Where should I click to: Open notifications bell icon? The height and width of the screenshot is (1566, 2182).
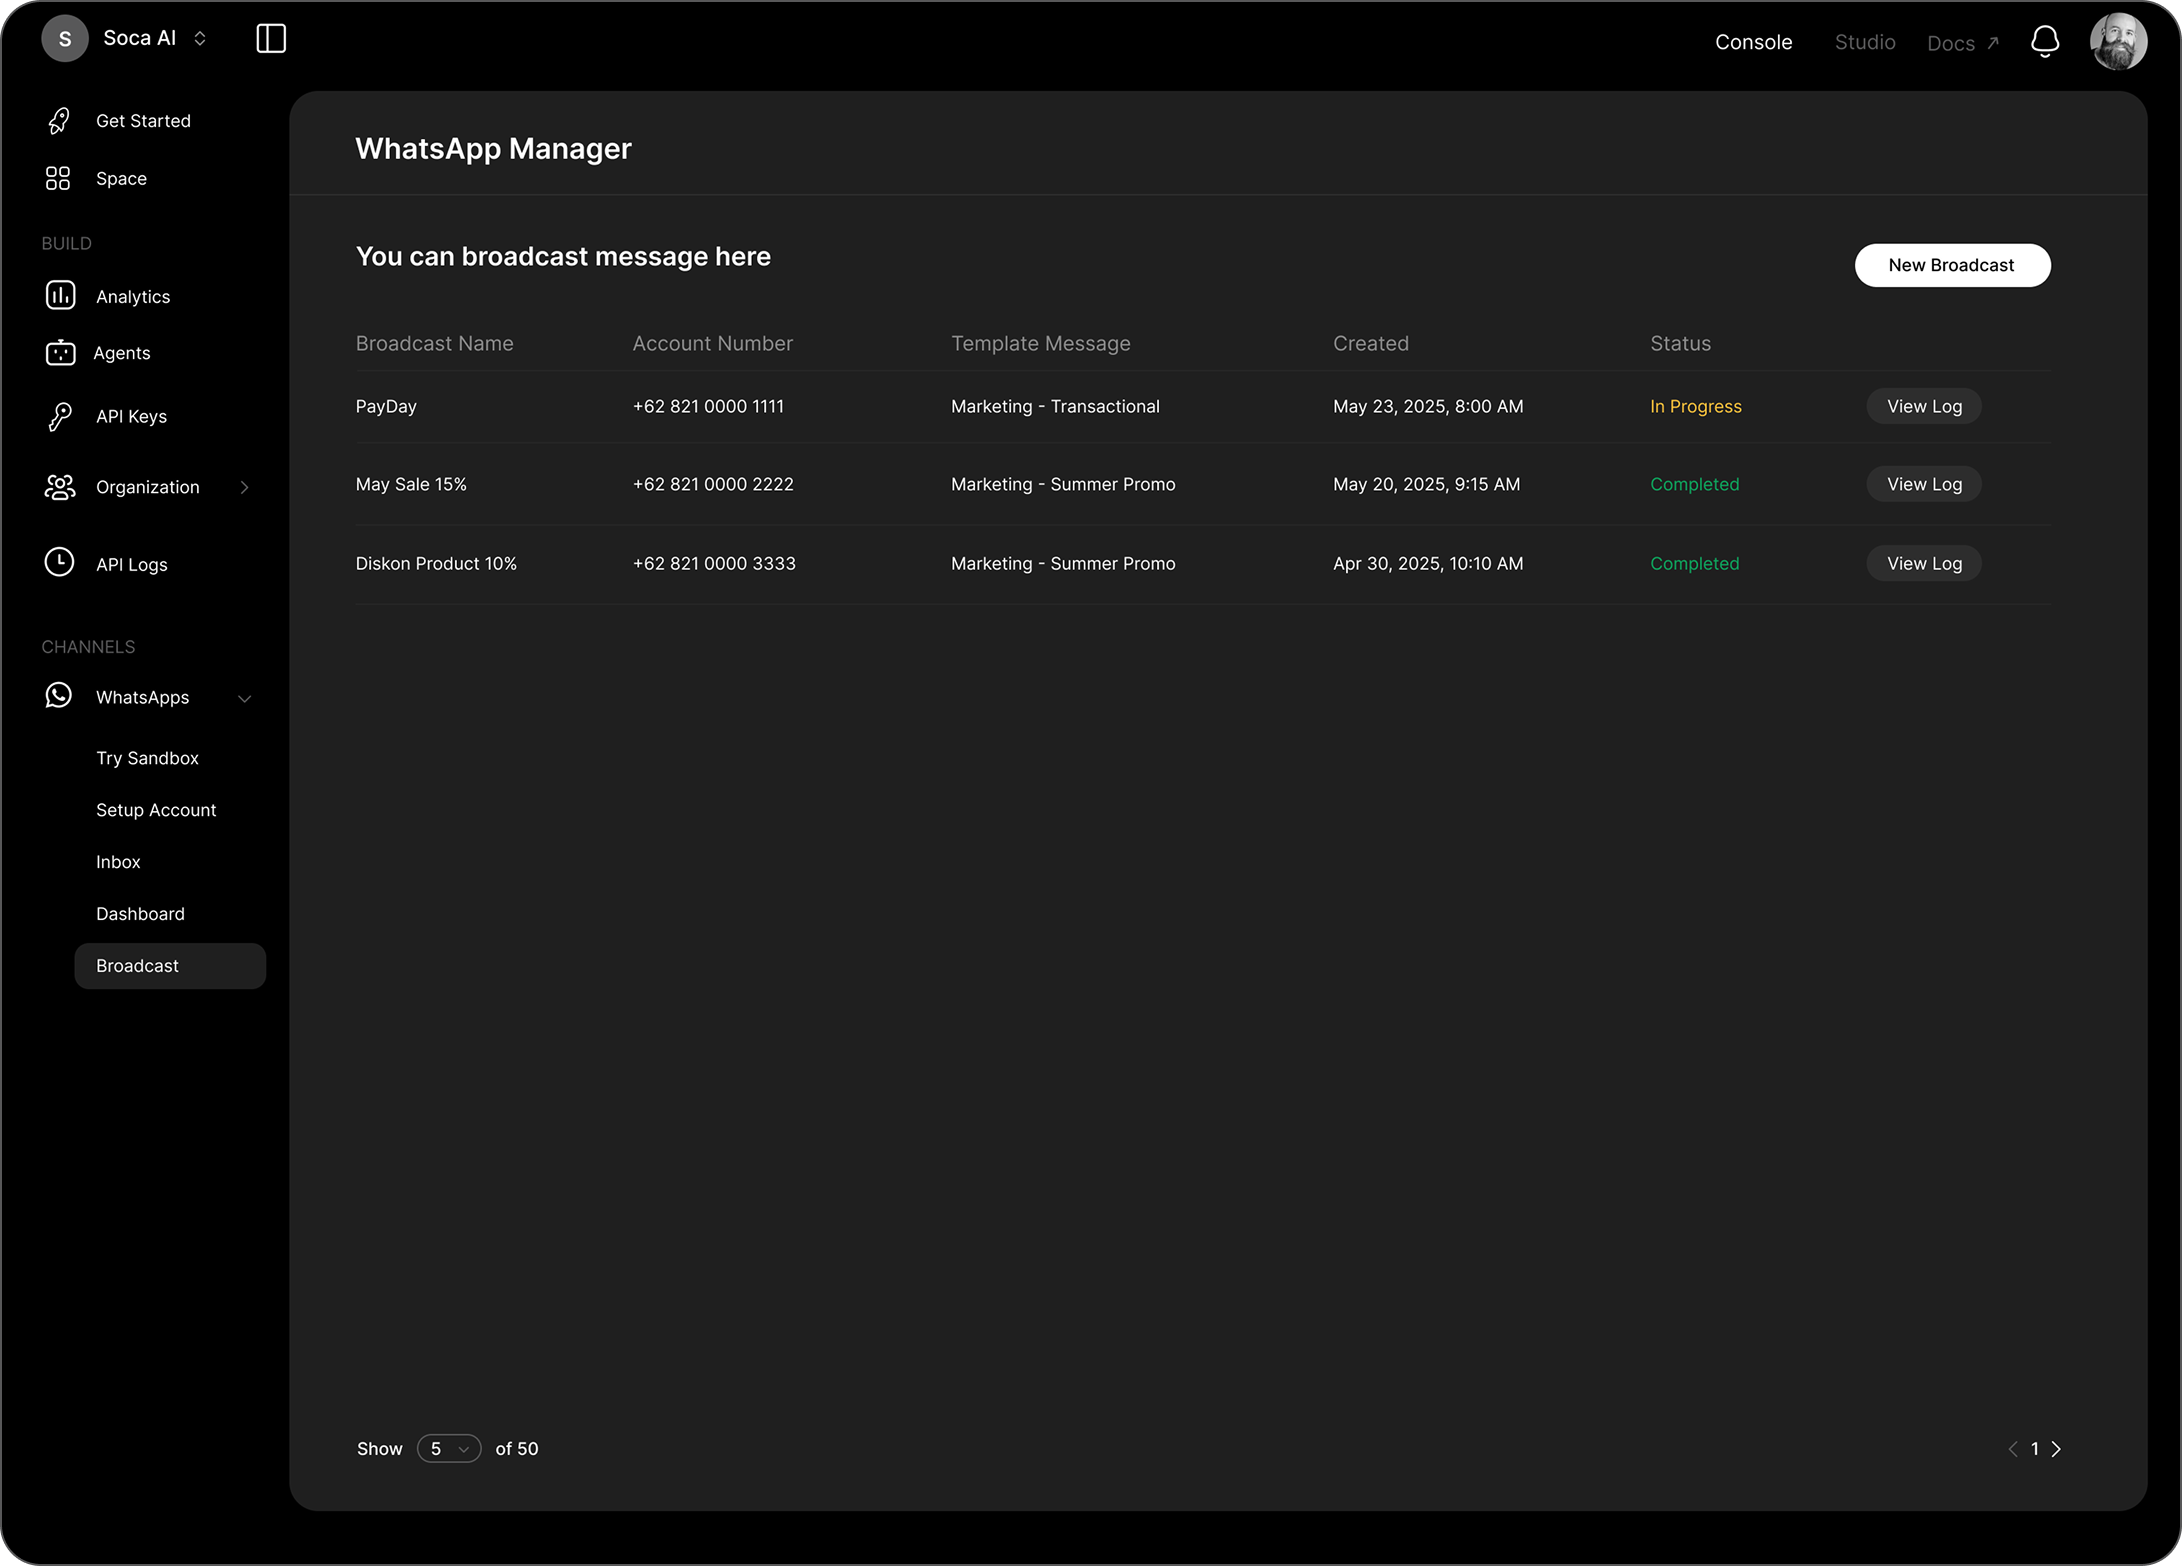point(2045,42)
